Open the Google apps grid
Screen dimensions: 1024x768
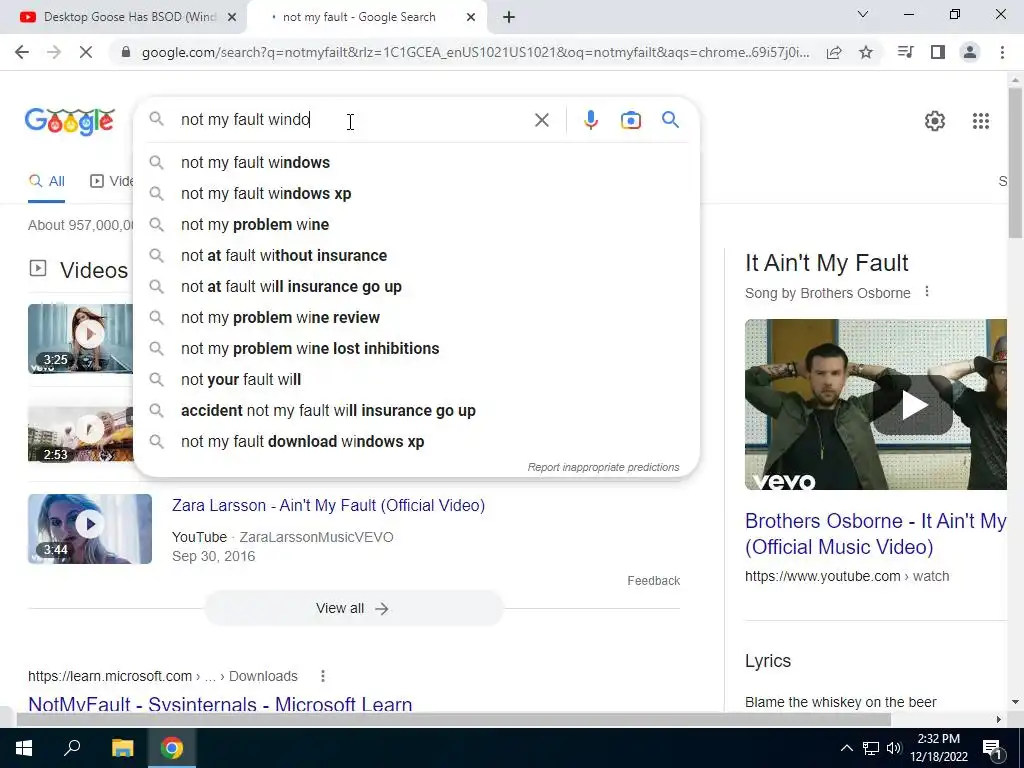coord(981,121)
